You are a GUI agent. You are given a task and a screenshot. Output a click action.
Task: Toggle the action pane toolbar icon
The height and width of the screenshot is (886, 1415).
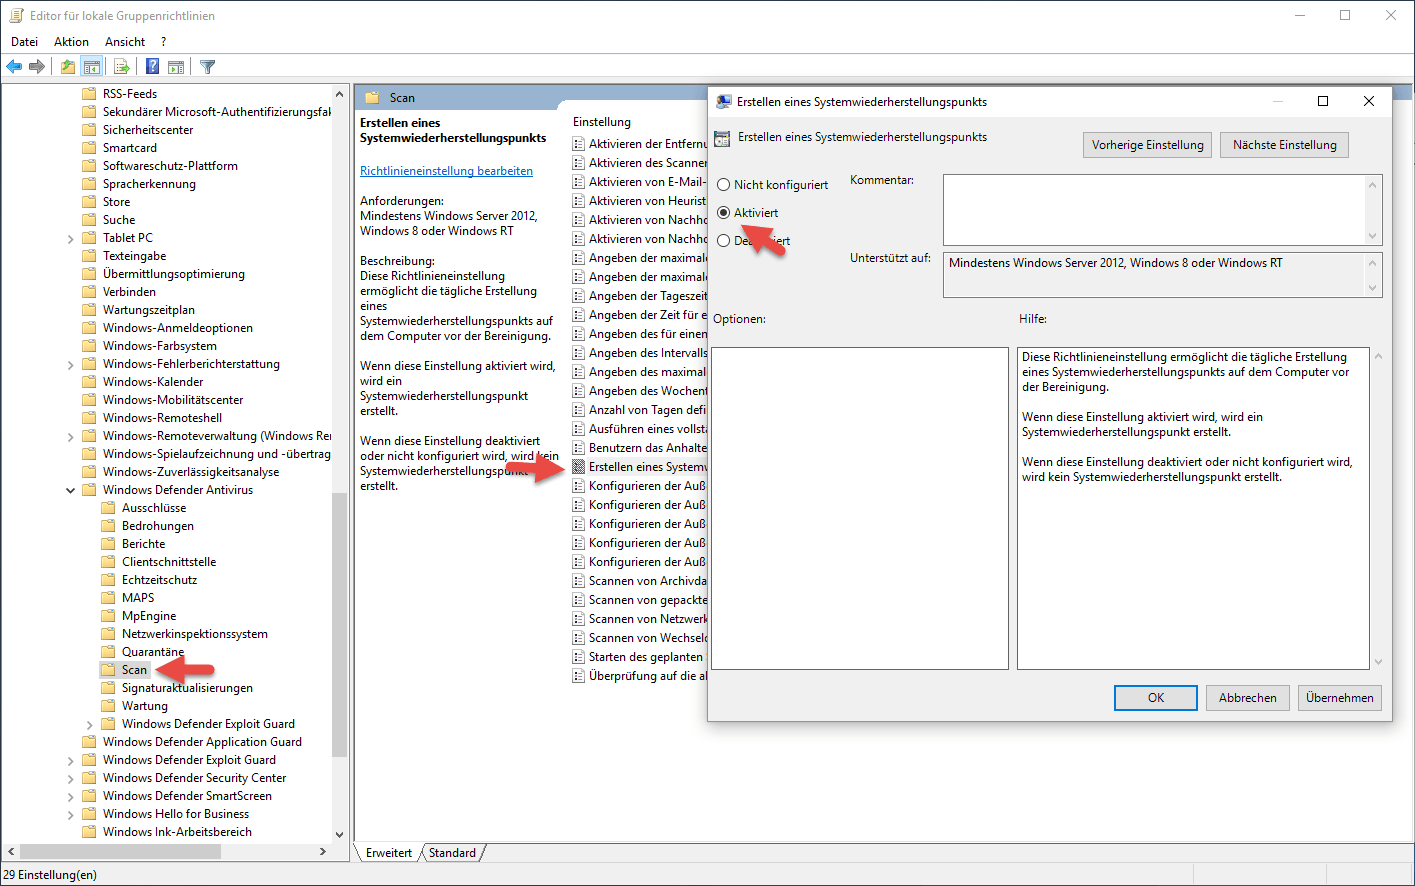(176, 67)
